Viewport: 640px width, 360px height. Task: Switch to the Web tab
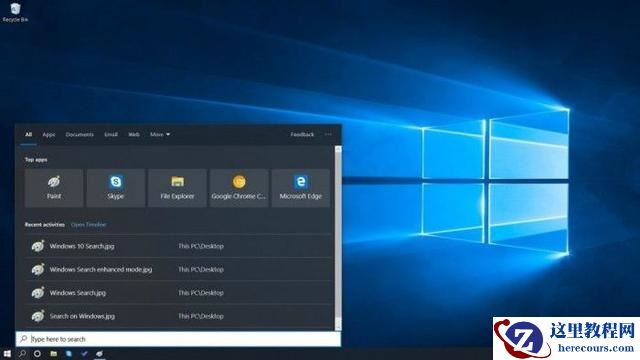pyautogui.click(x=134, y=134)
